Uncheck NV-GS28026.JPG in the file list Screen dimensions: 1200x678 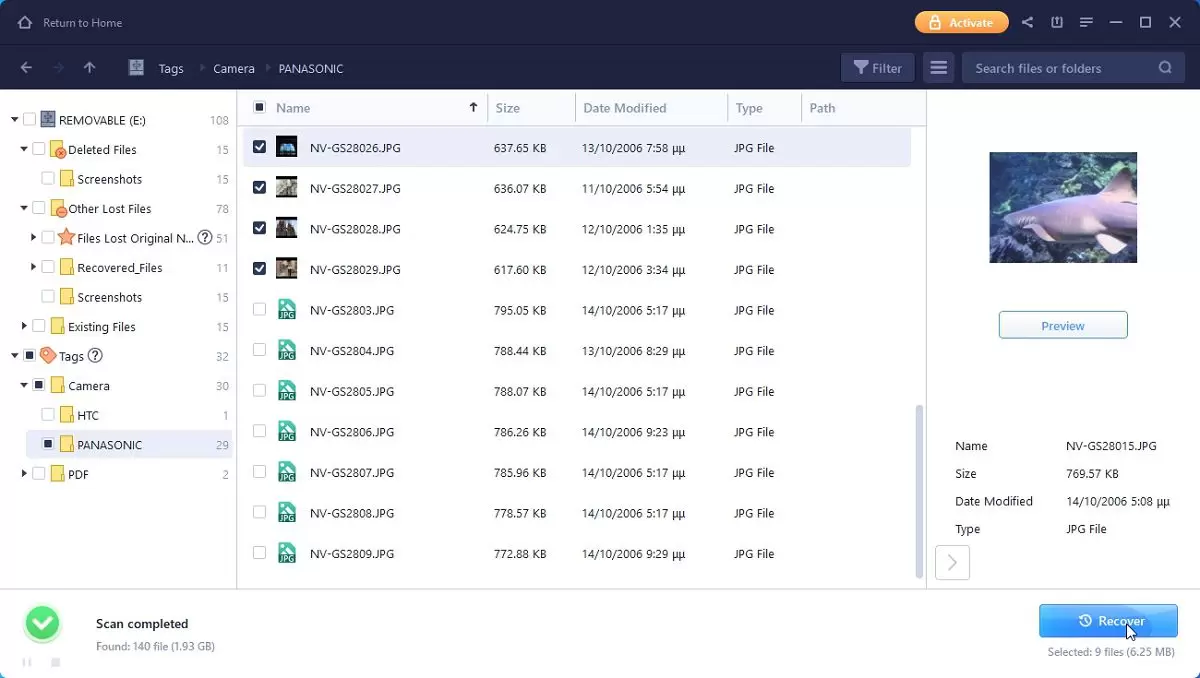[259, 147]
